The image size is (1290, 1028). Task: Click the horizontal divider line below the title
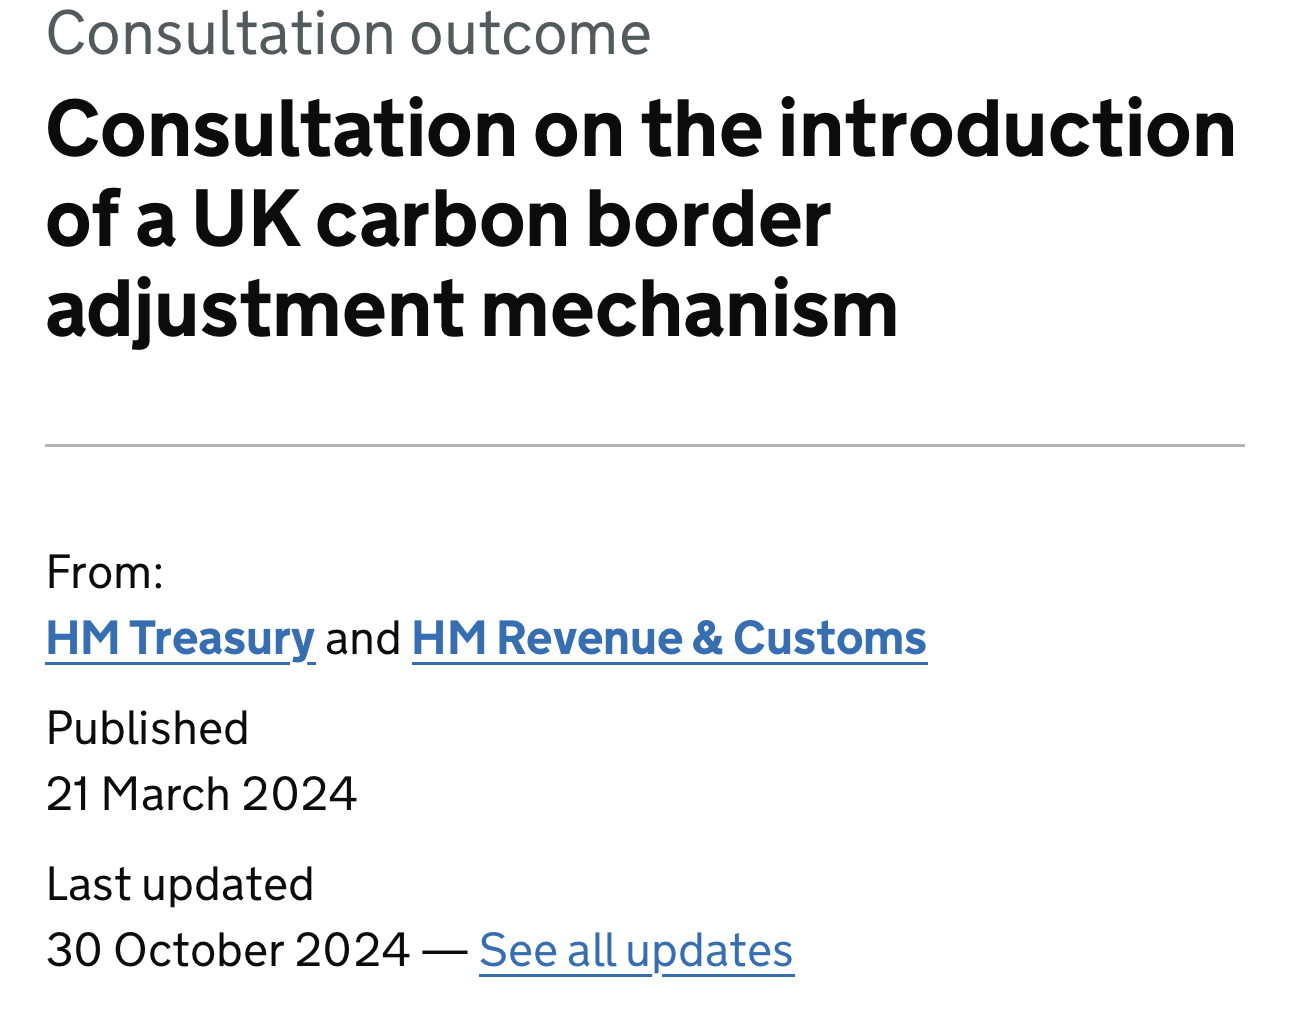tap(645, 445)
